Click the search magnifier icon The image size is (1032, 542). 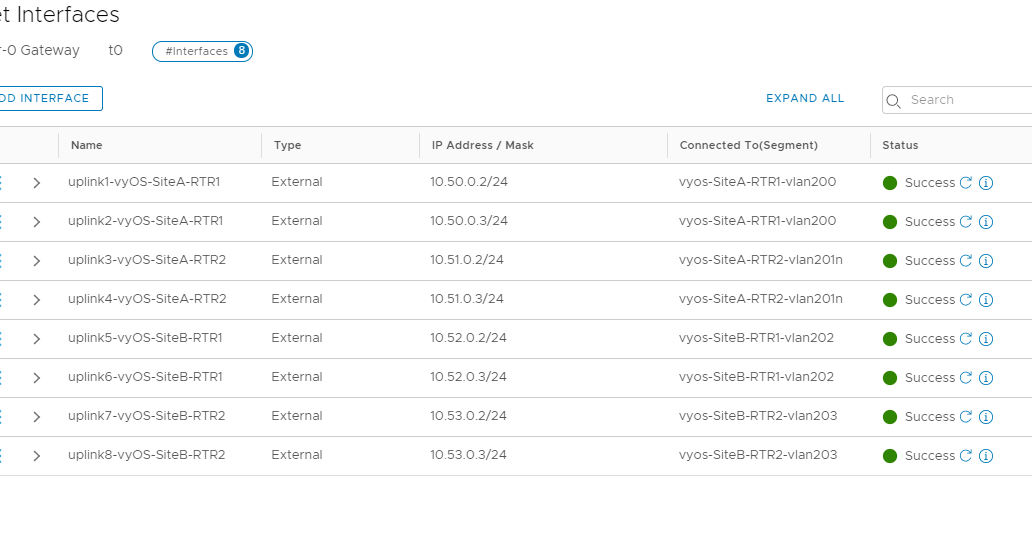893,101
